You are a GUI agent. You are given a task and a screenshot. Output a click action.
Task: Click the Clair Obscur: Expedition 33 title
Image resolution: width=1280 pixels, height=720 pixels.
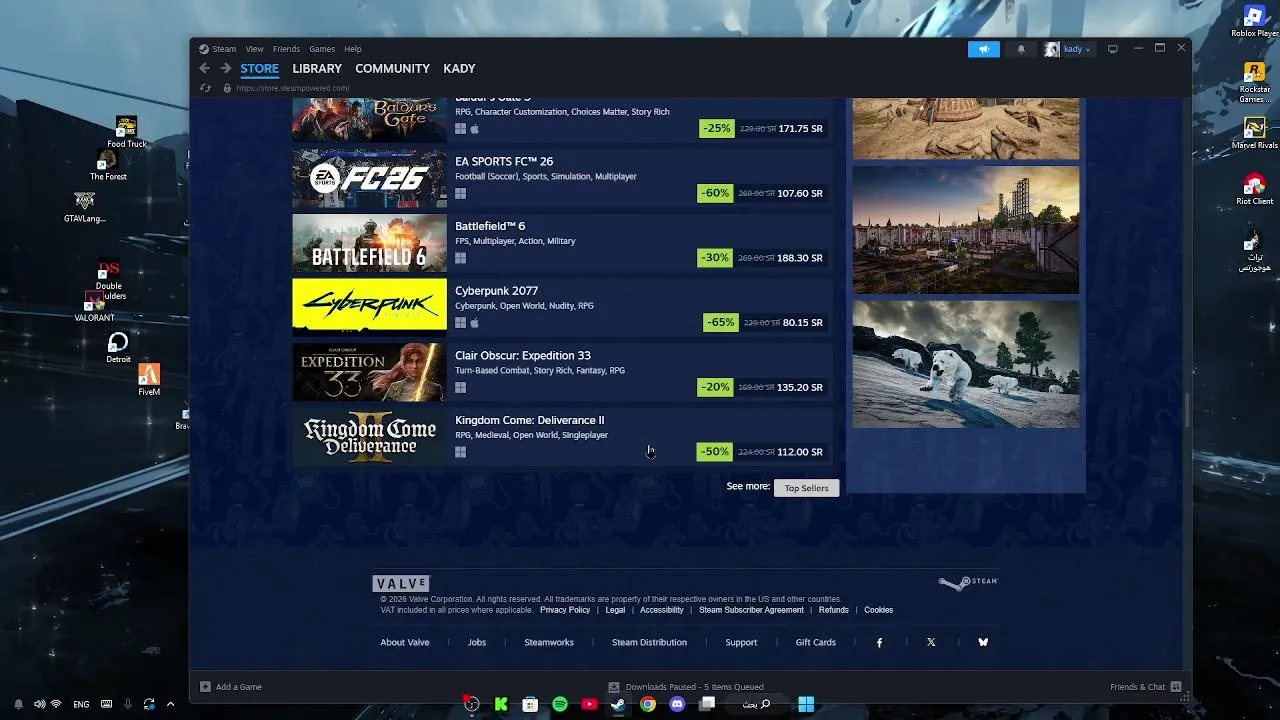coord(522,355)
